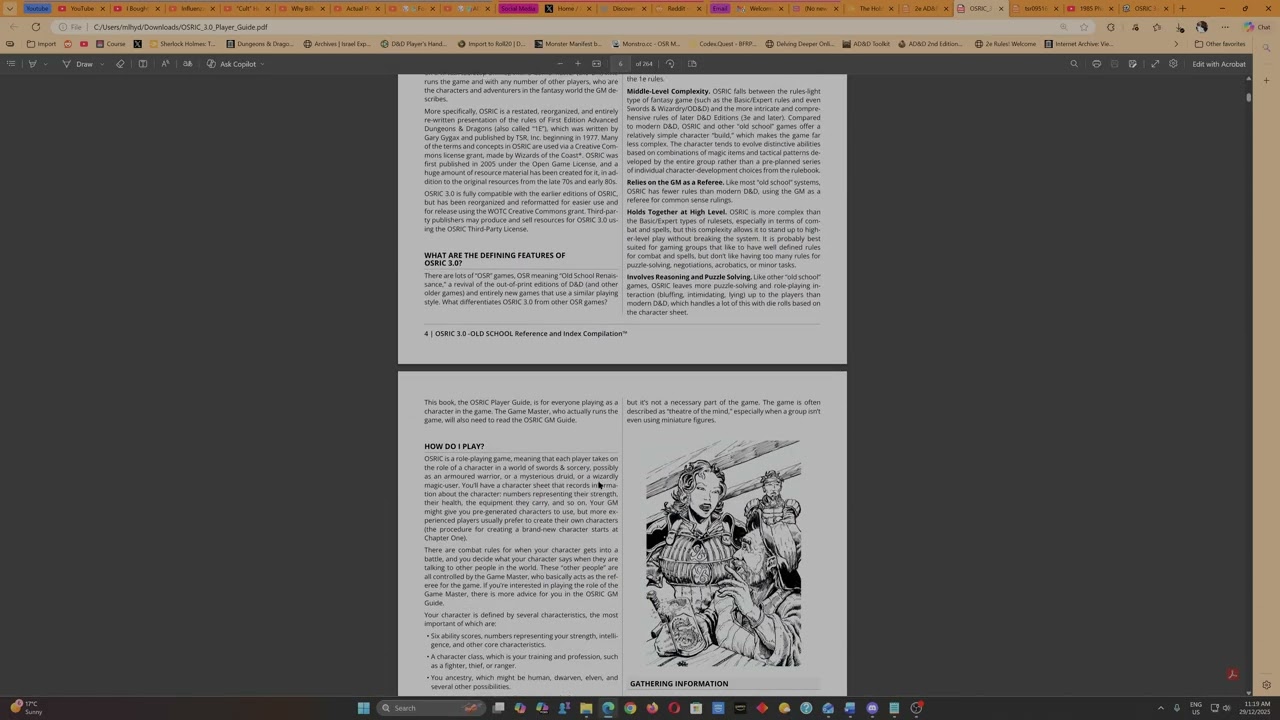Screen dimensions: 1280x720
Task: Open the Monster Manifest bookmark
Action: pyautogui.click(x=568, y=44)
